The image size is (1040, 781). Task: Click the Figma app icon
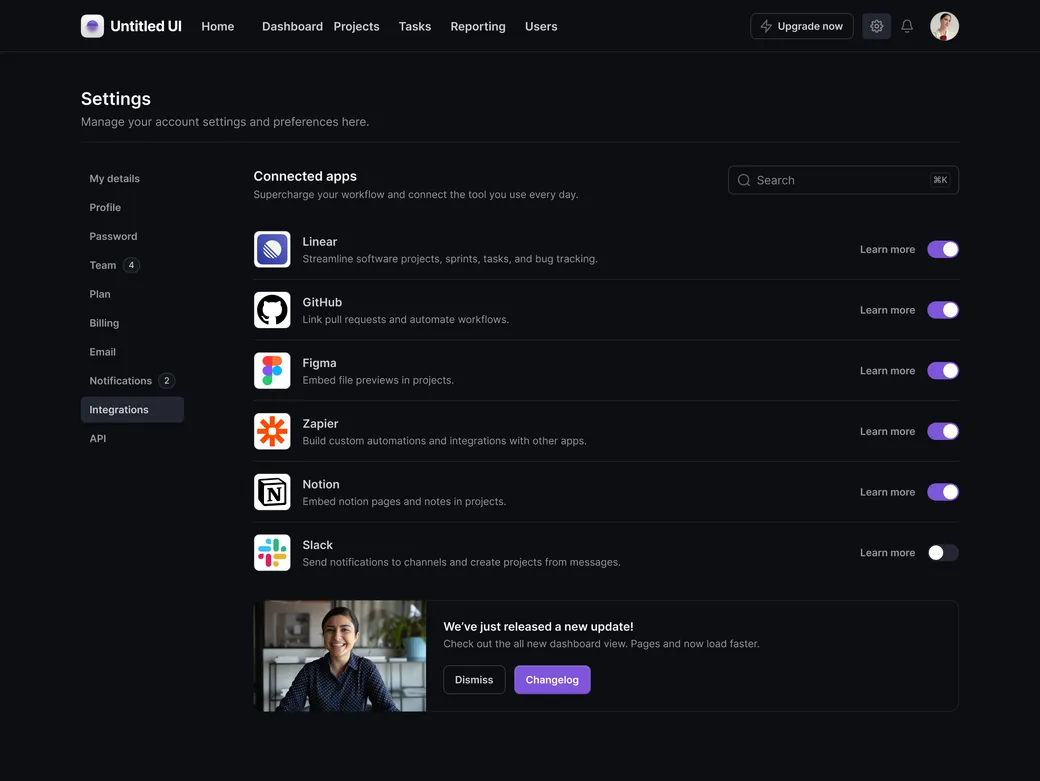point(272,371)
